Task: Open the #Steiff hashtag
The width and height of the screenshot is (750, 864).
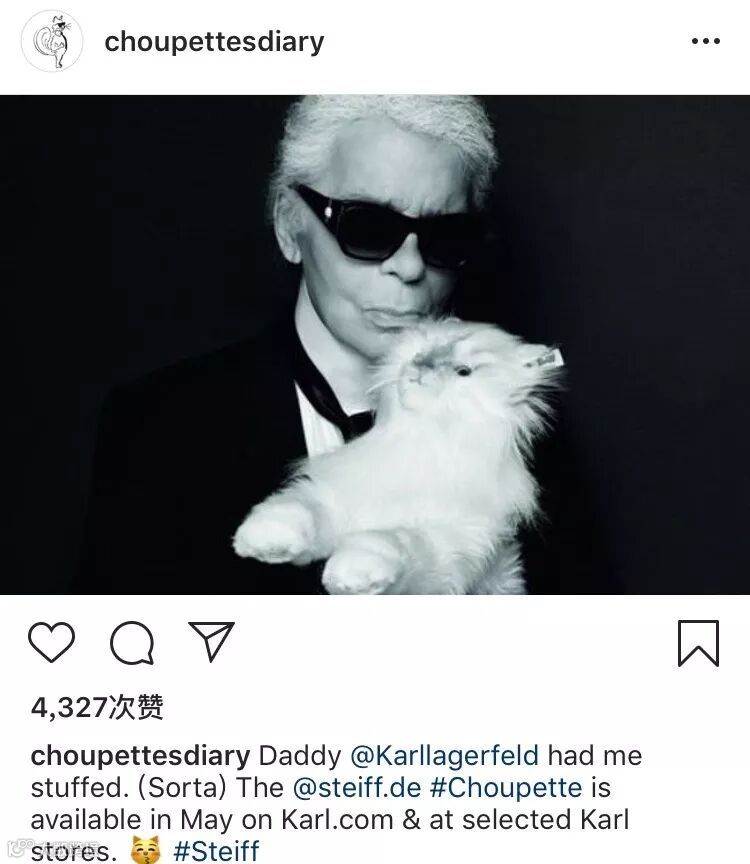Action: (x=216, y=850)
